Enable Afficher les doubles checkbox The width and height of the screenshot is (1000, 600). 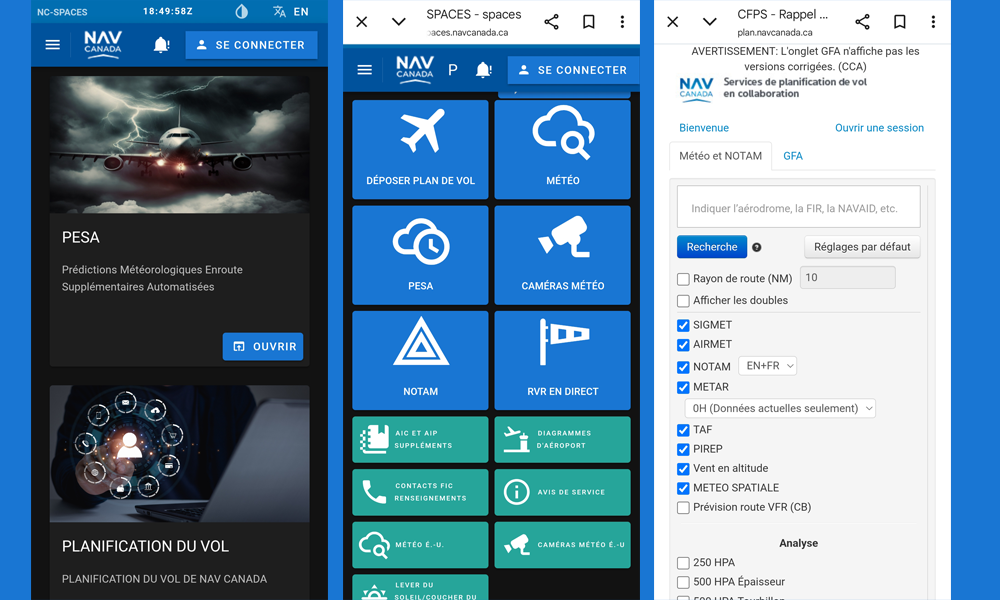(x=683, y=300)
